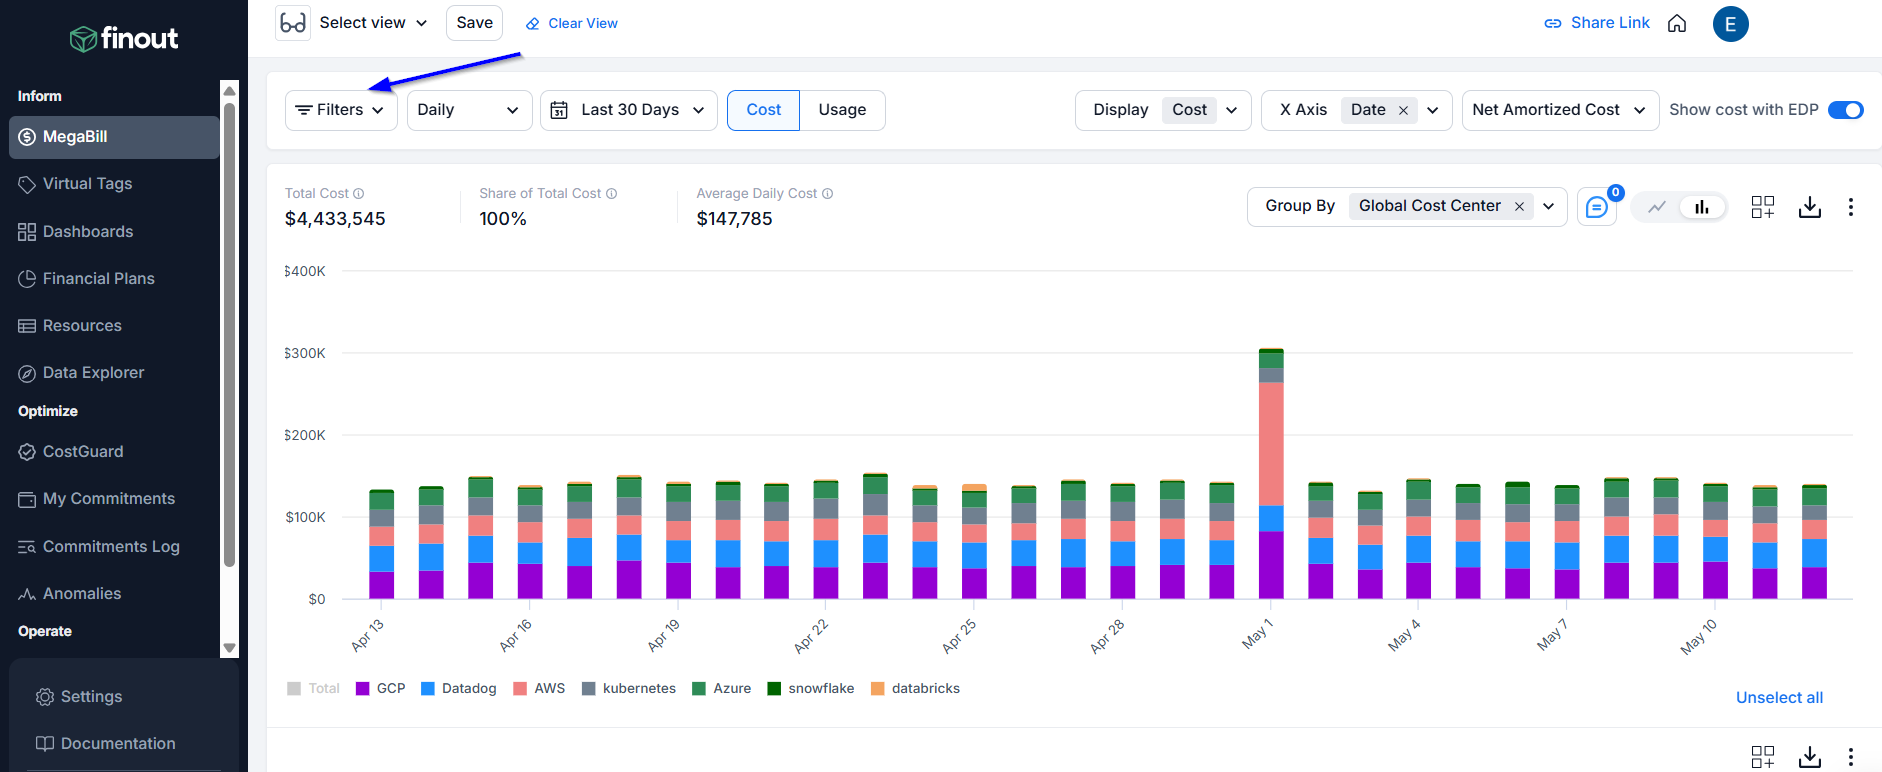This screenshot has width=1882, height=772.
Task: Select the Cost tab
Action: click(x=764, y=110)
